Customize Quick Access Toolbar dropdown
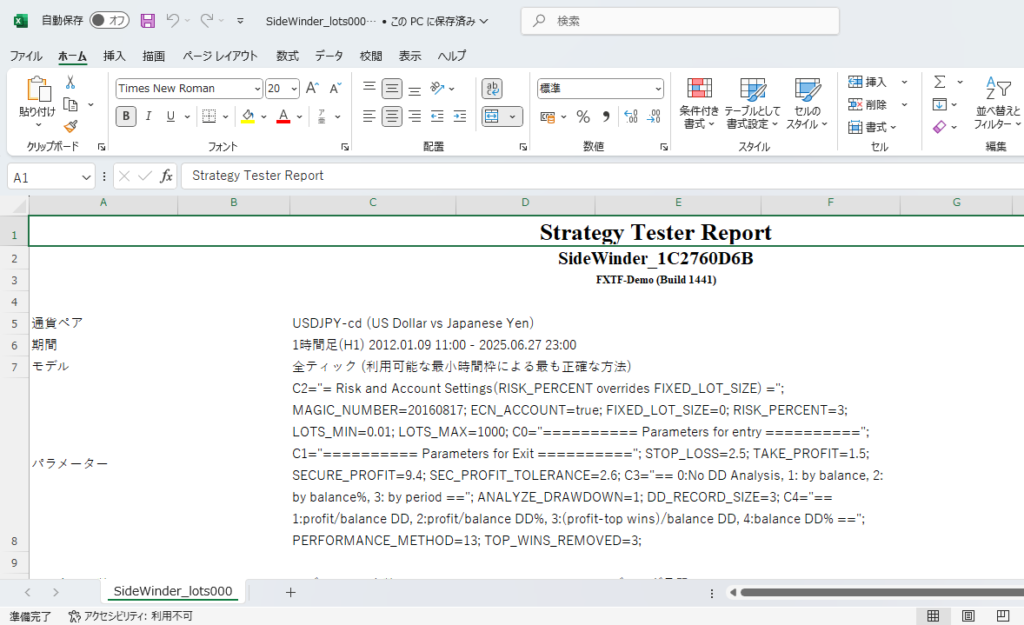Viewport: 1024px width, 625px height. (240, 21)
